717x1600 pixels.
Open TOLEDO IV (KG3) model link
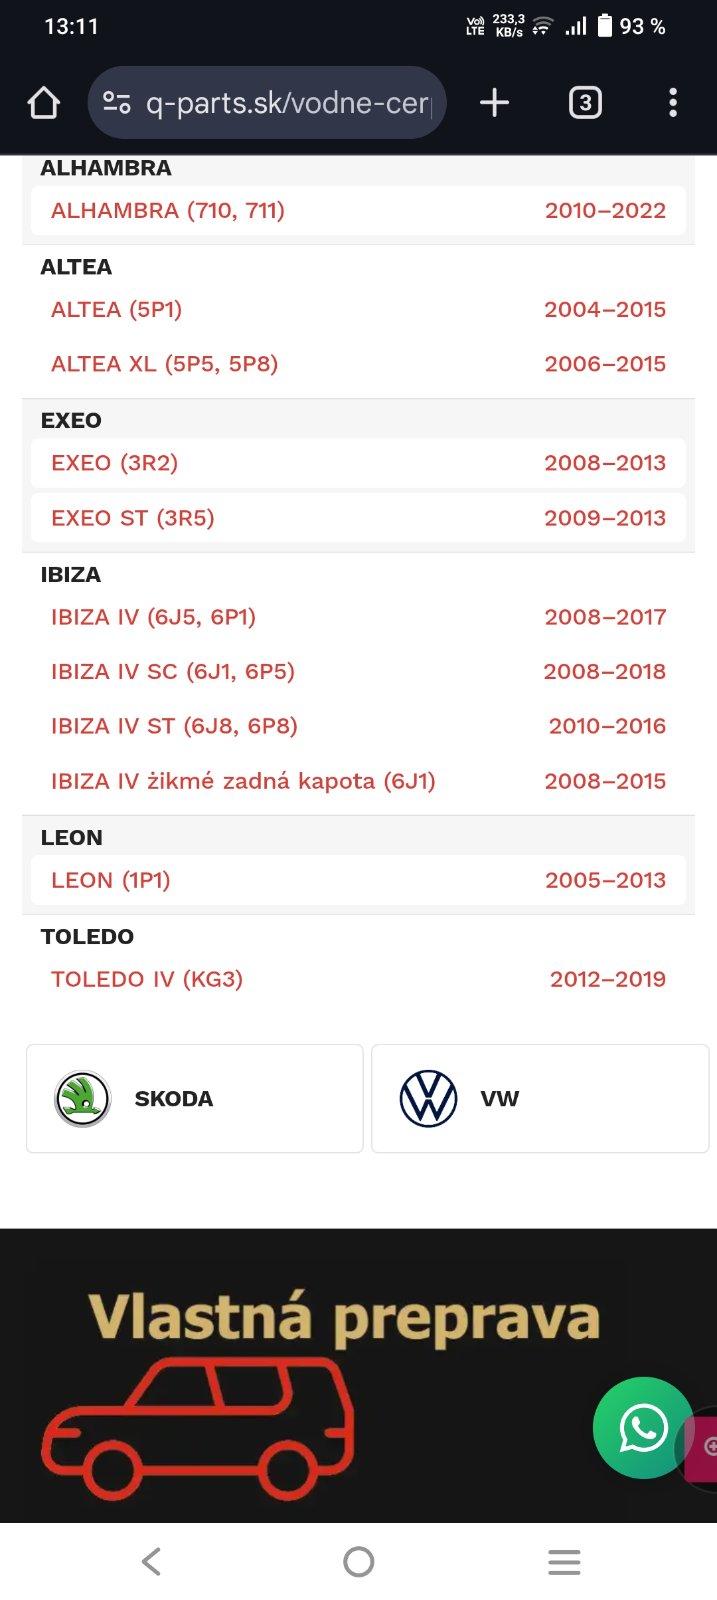147,979
